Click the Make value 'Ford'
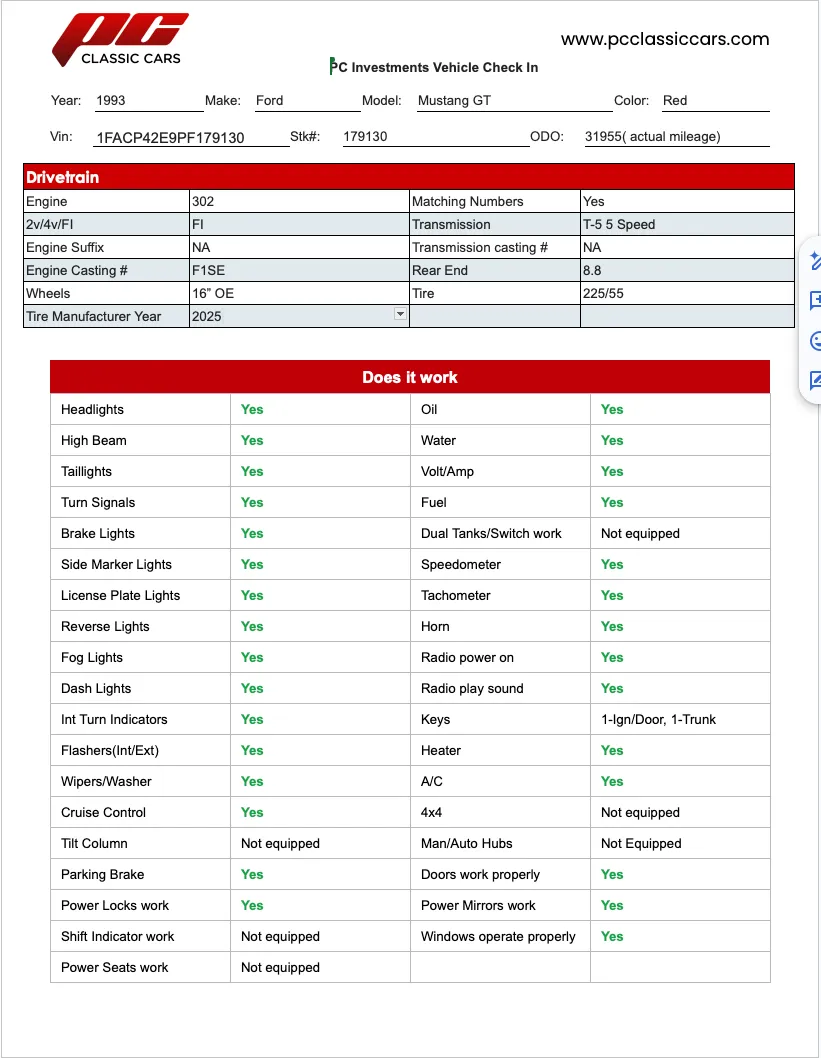Image resolution: width=821 pixels, height=1058 pixels. click(269, 101)
